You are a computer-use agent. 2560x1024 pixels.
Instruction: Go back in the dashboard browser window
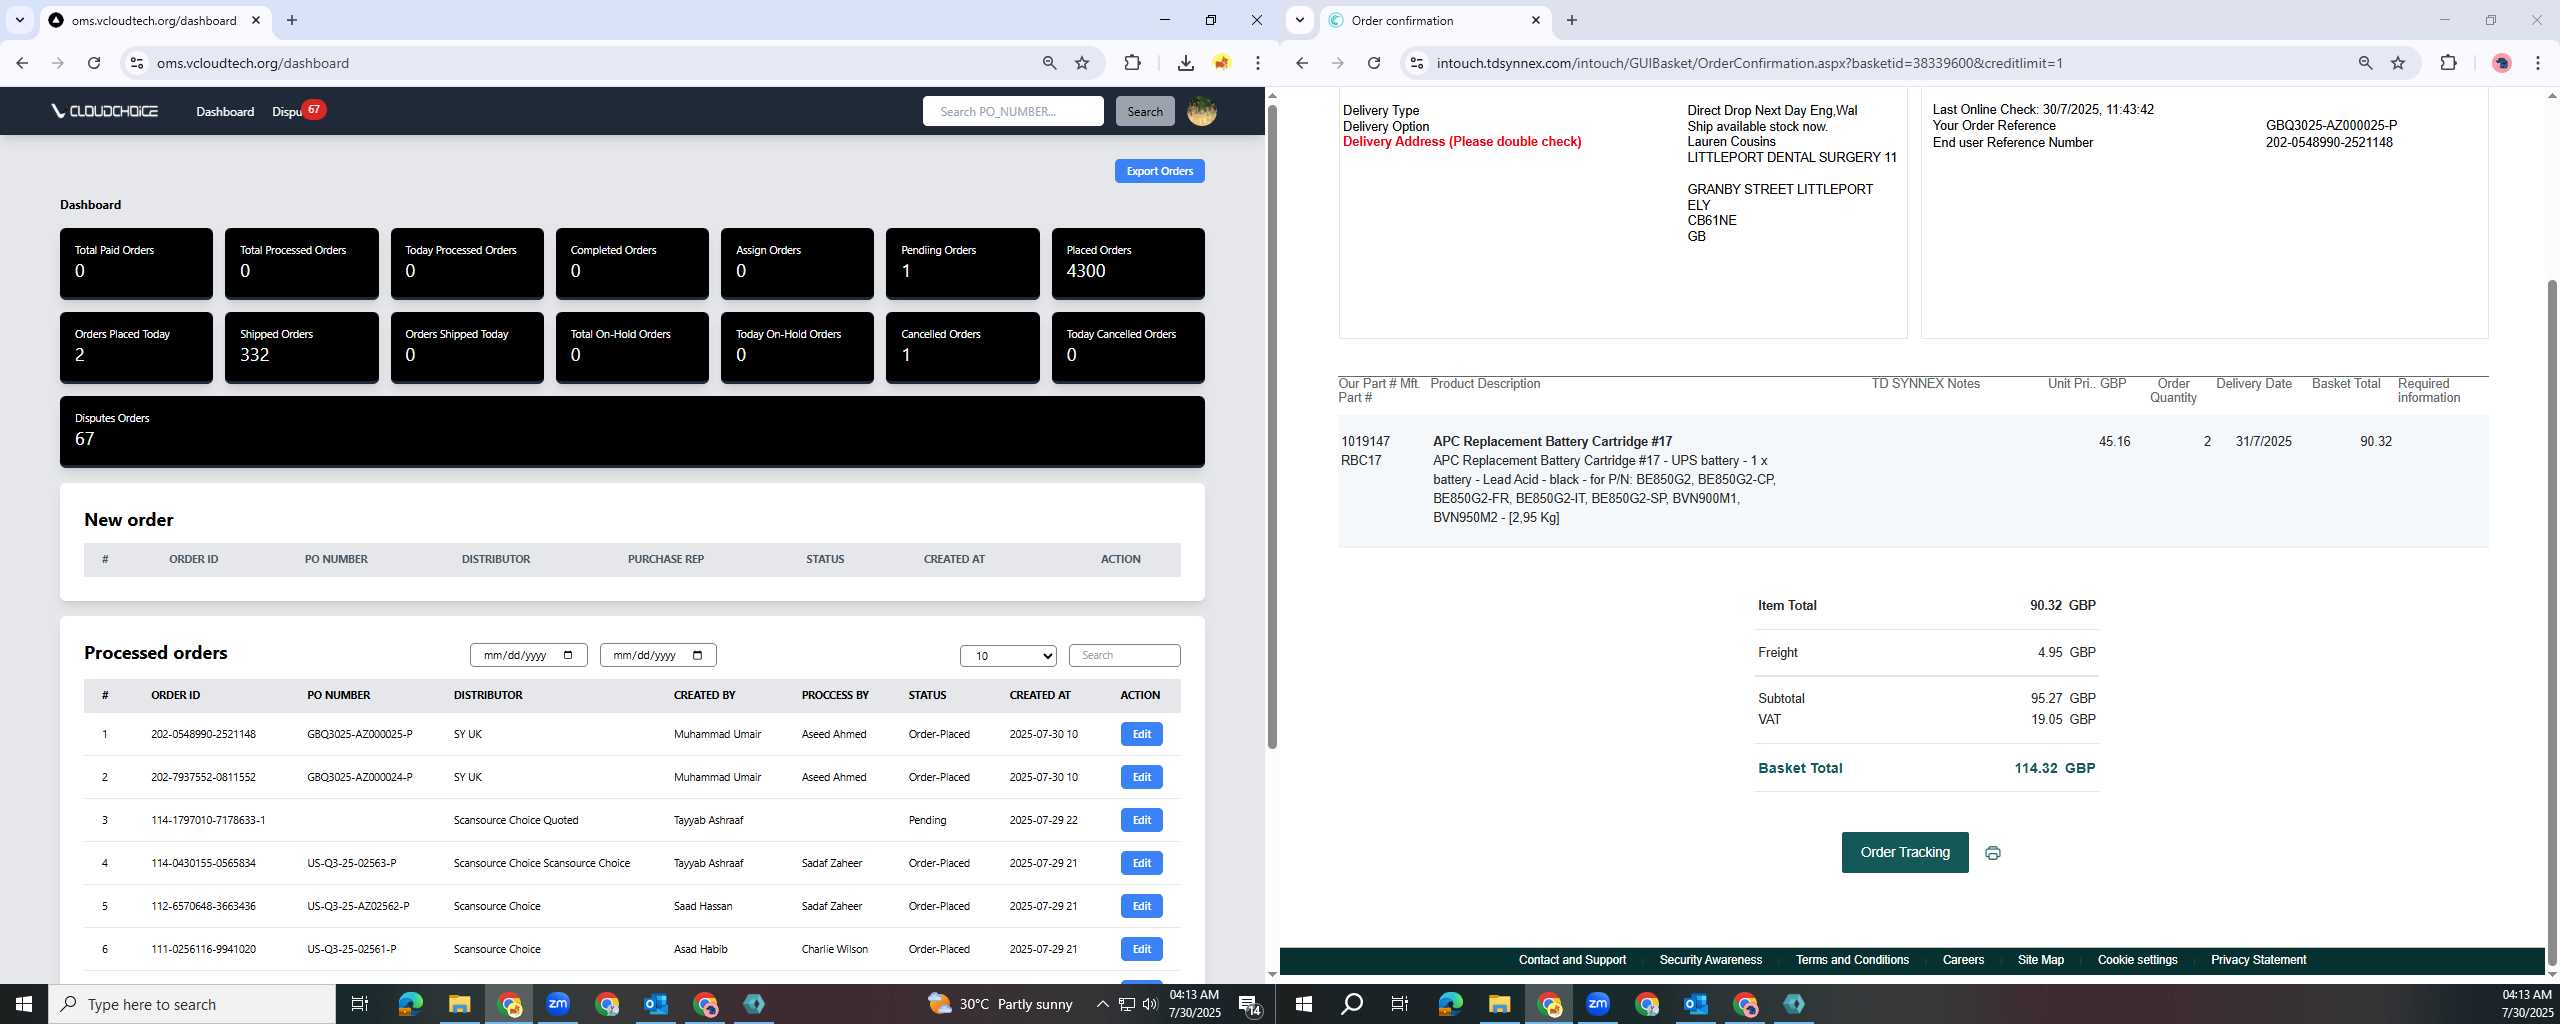[x=22, y=63]
